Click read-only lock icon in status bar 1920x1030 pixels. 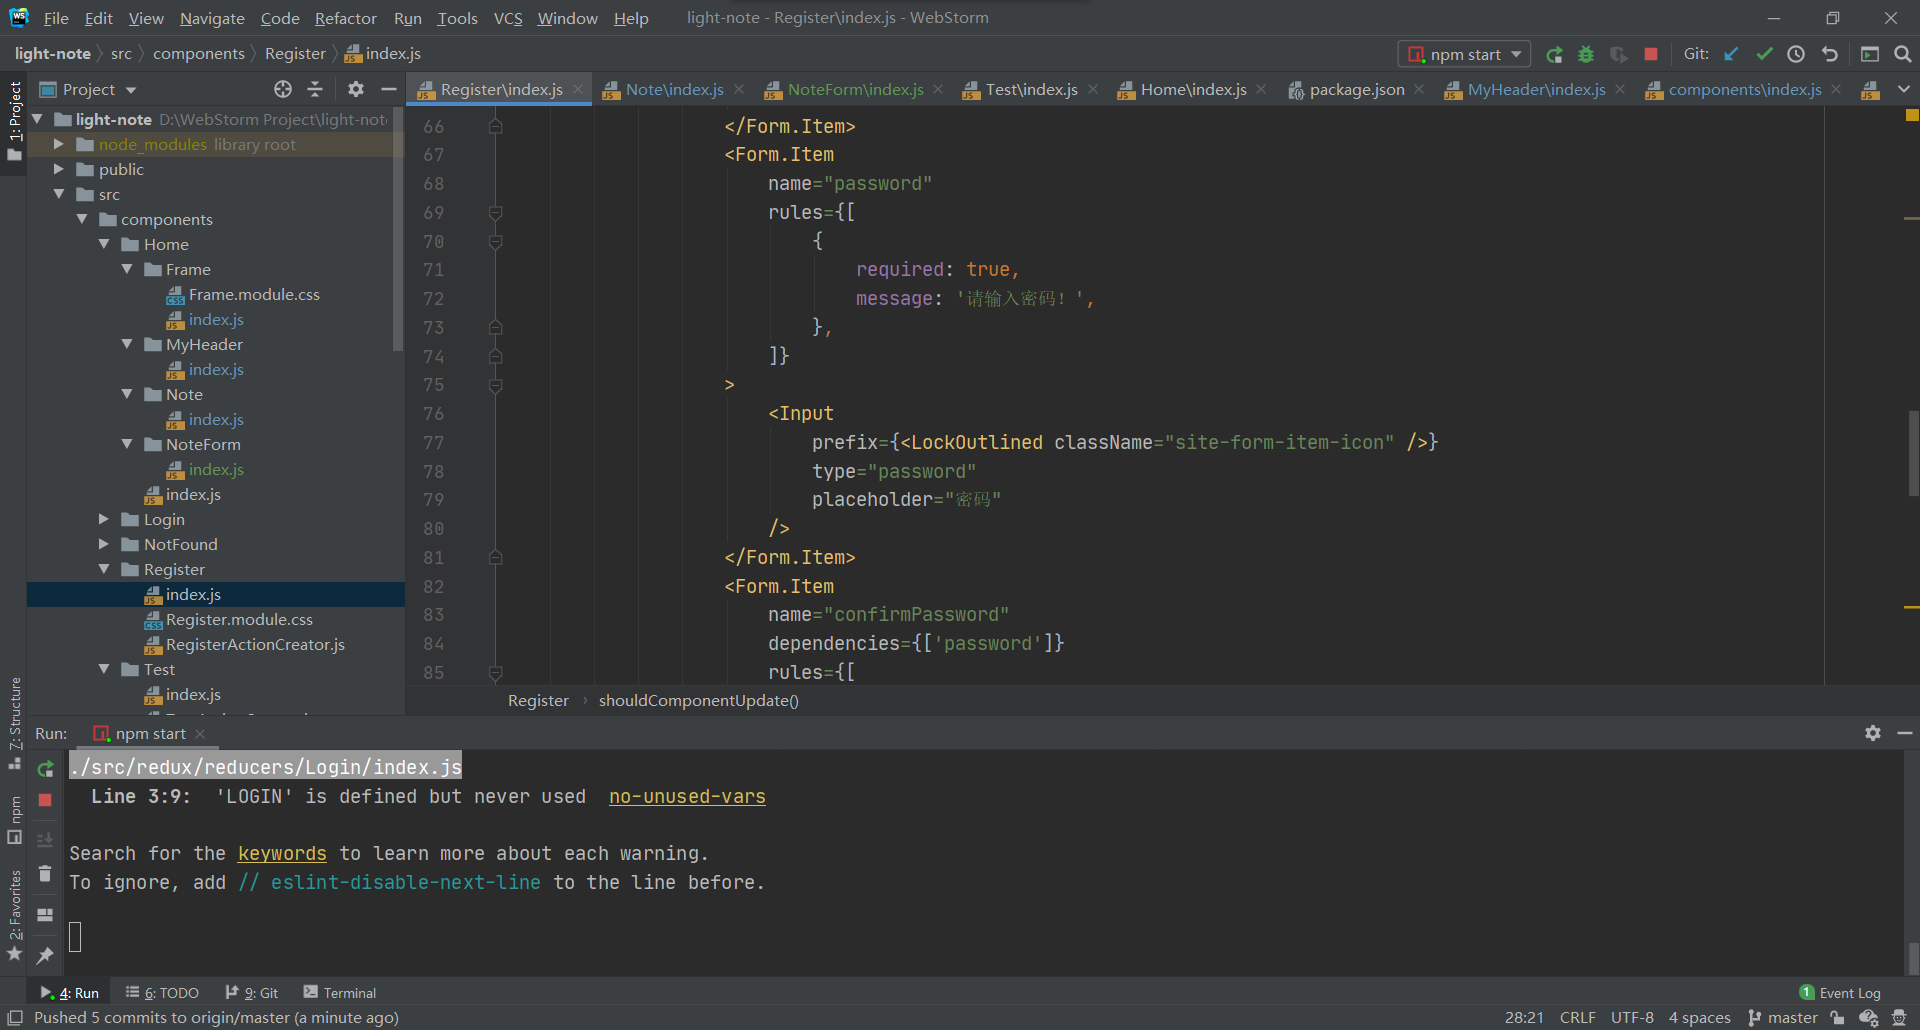pyautogui.click(x=1837, y=1018)
